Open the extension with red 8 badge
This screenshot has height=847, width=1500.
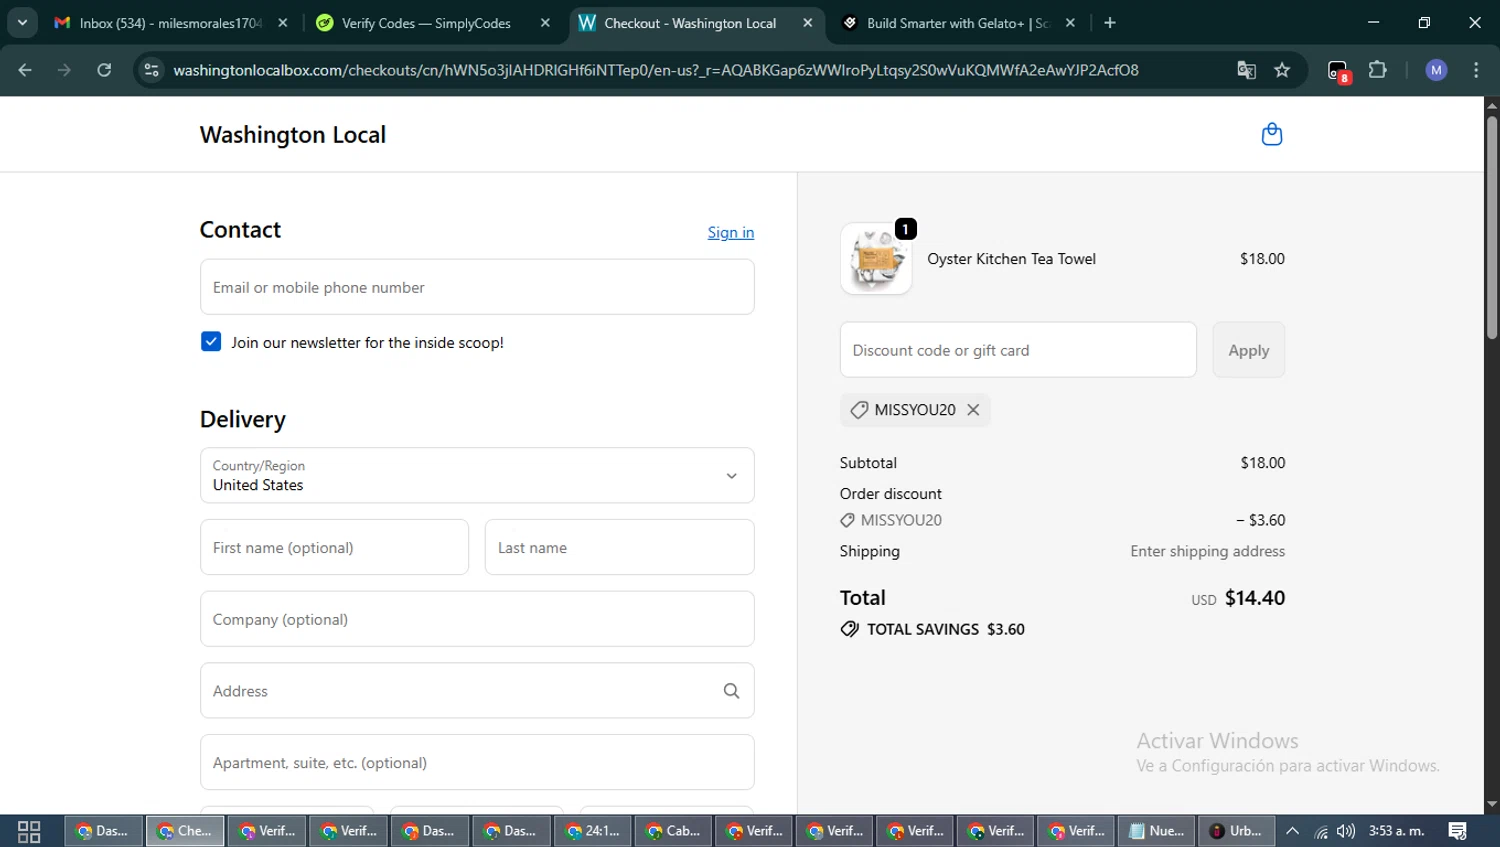point(1338,71)
